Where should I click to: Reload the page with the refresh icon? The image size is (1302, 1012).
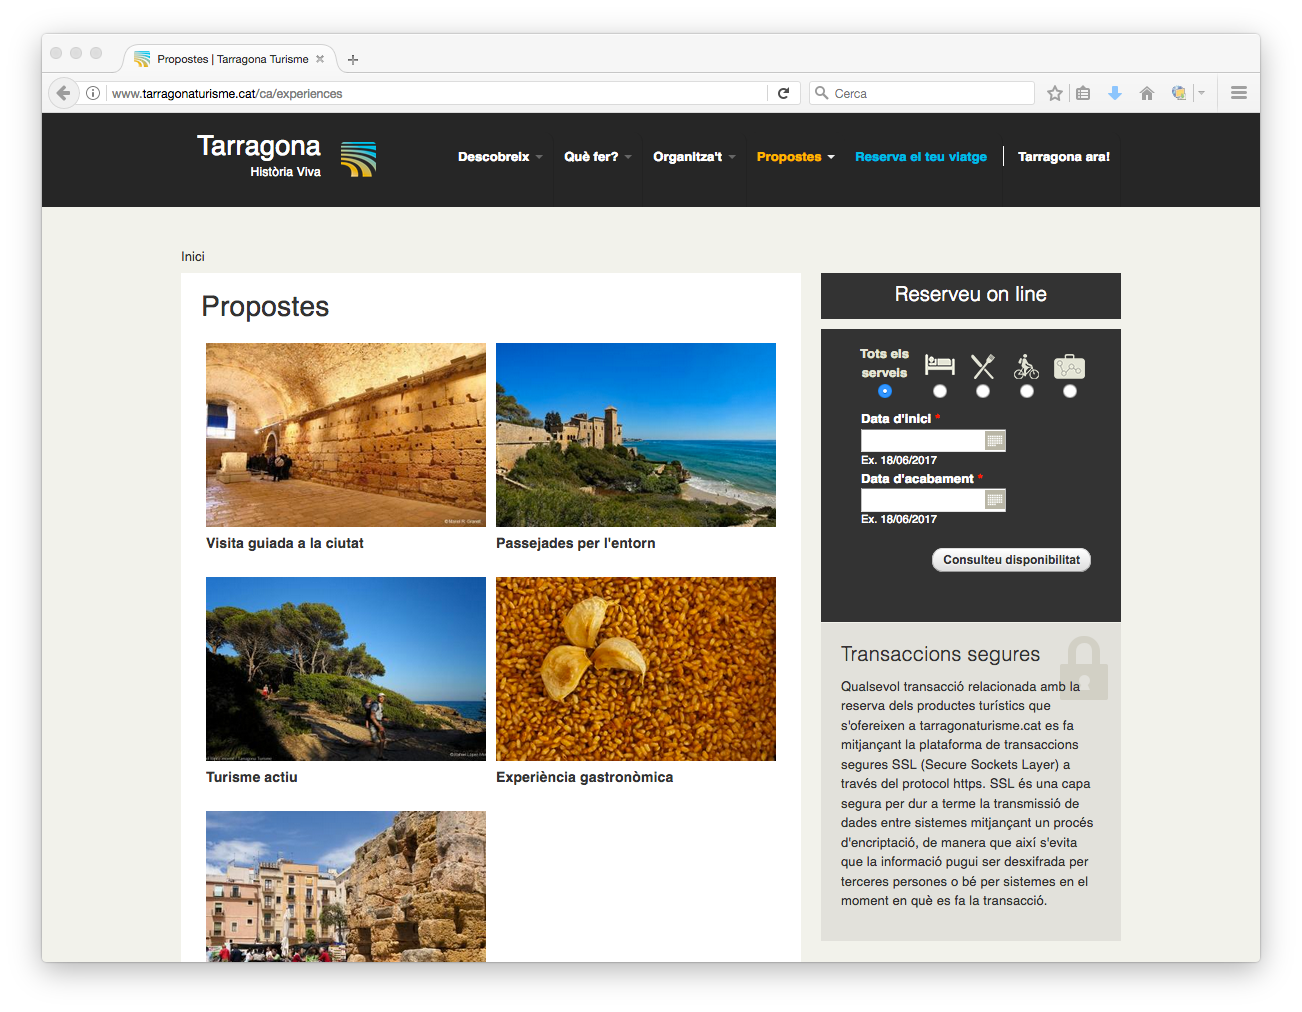783,93
